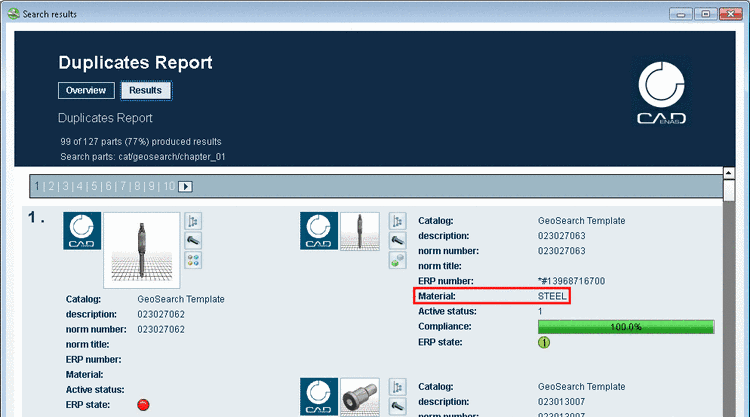This screenshot has height=417, width=750.
Task: Click the ERP number *#13968716700
Action: (572, 281)
